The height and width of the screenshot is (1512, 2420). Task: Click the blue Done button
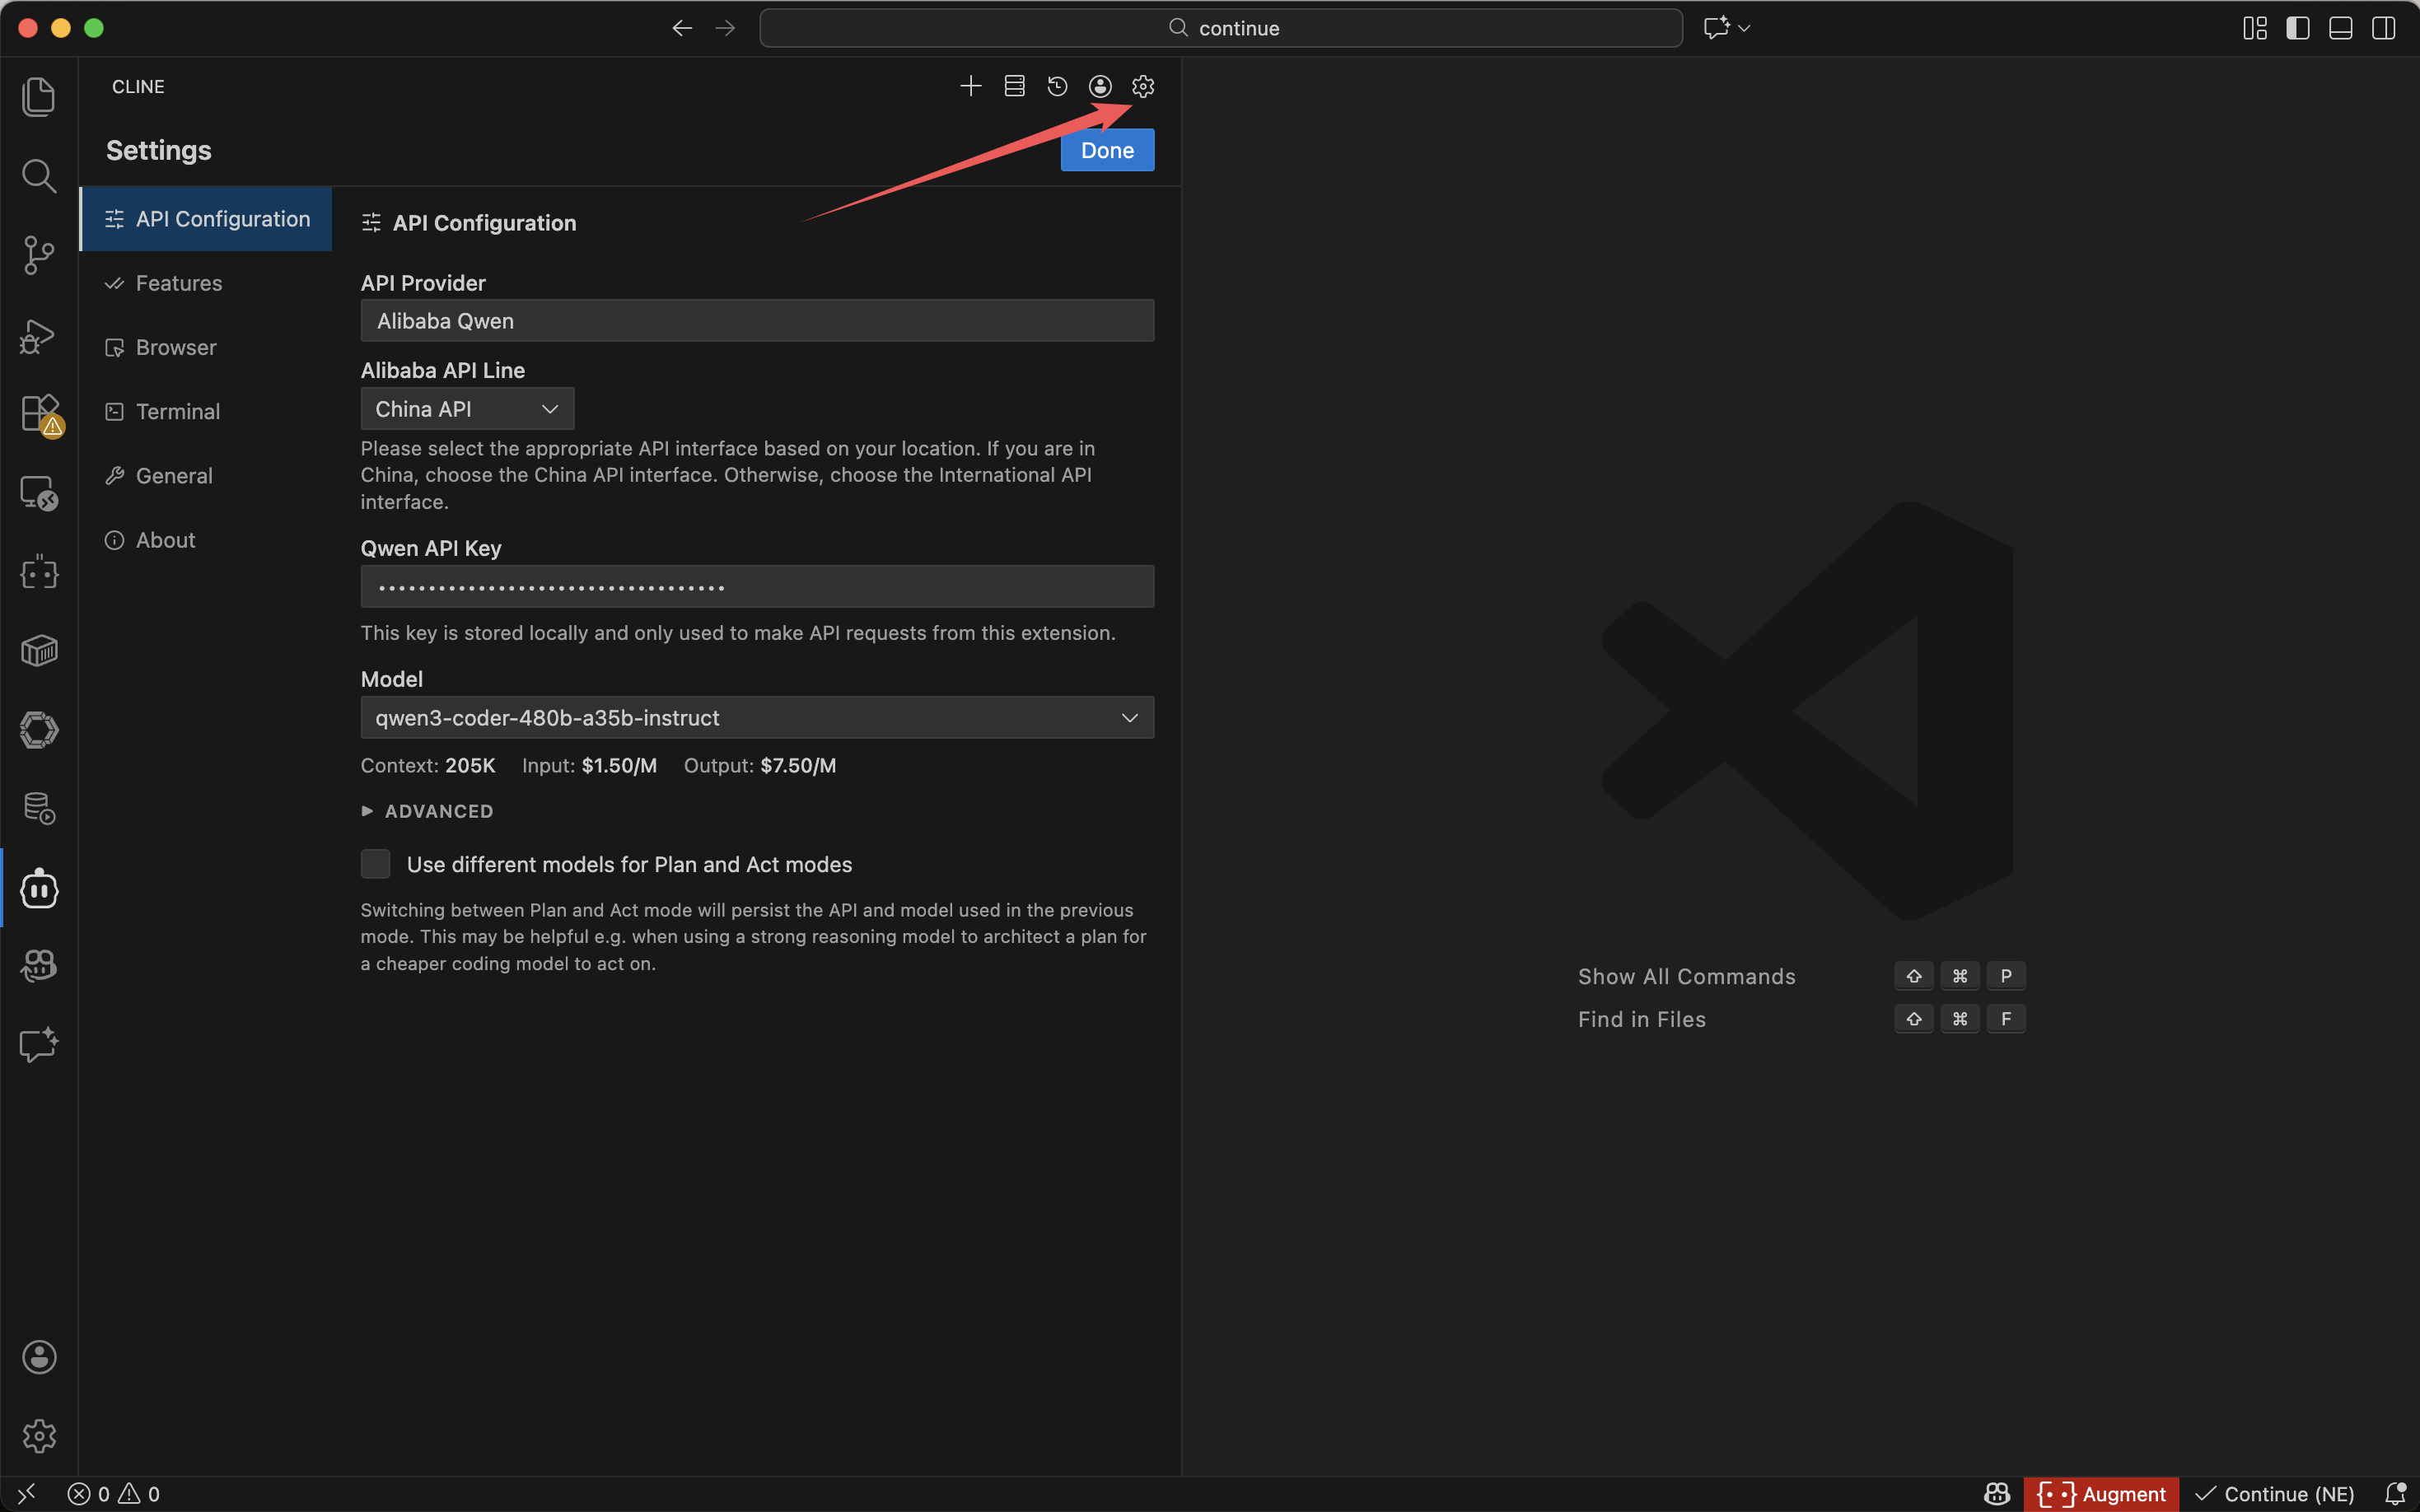point(1107,151)
